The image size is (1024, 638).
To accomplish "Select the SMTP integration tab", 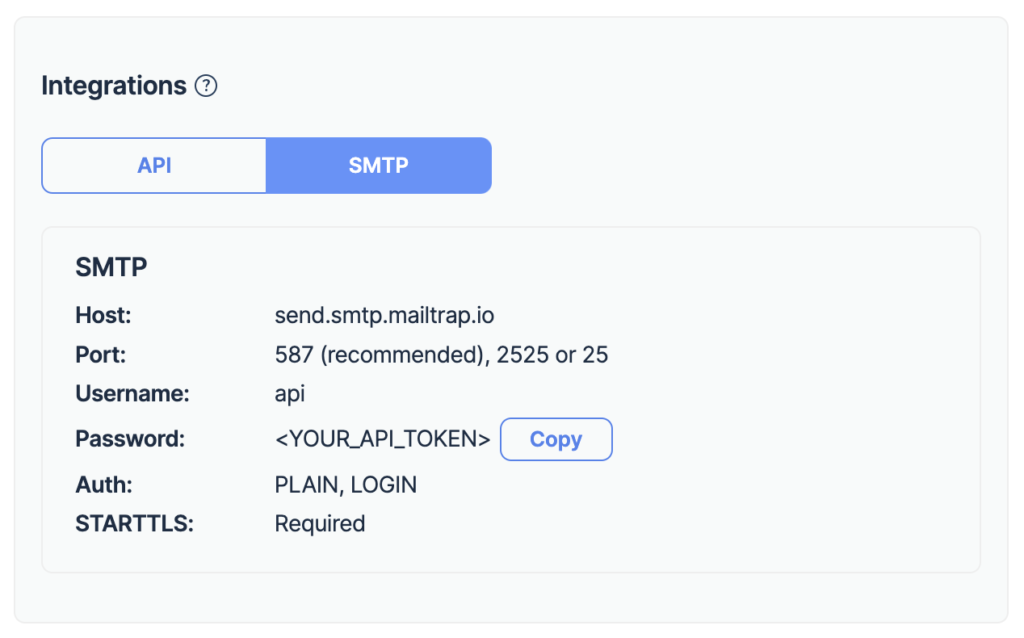I will click(379, 165).
